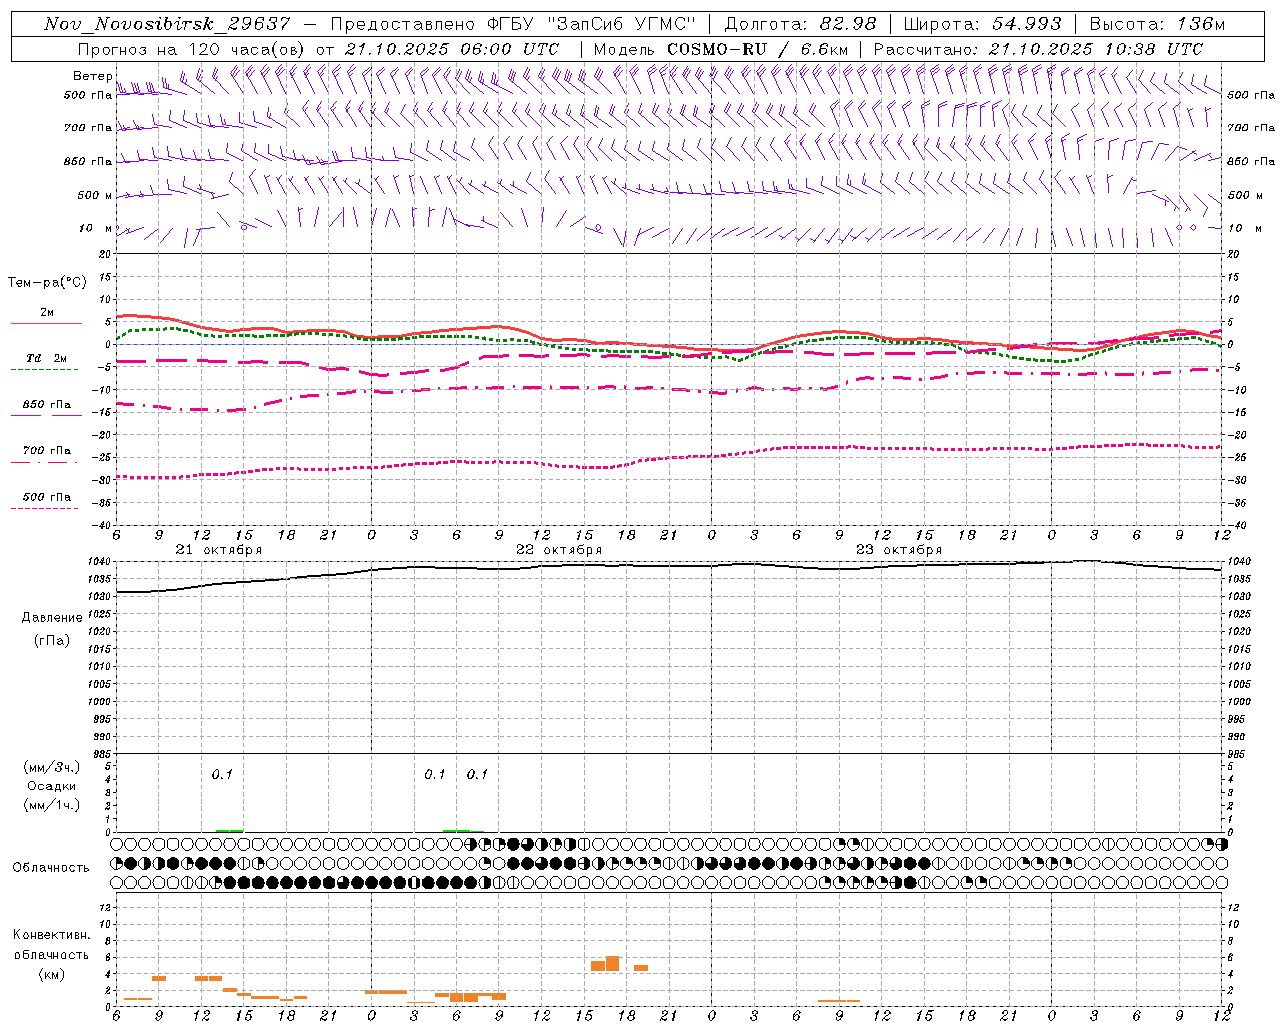The width and height of the screenshot is (1280, 1024).
Task: Select the '(мм/3ч.)' precipitation unit label
Action: (52, 767)
